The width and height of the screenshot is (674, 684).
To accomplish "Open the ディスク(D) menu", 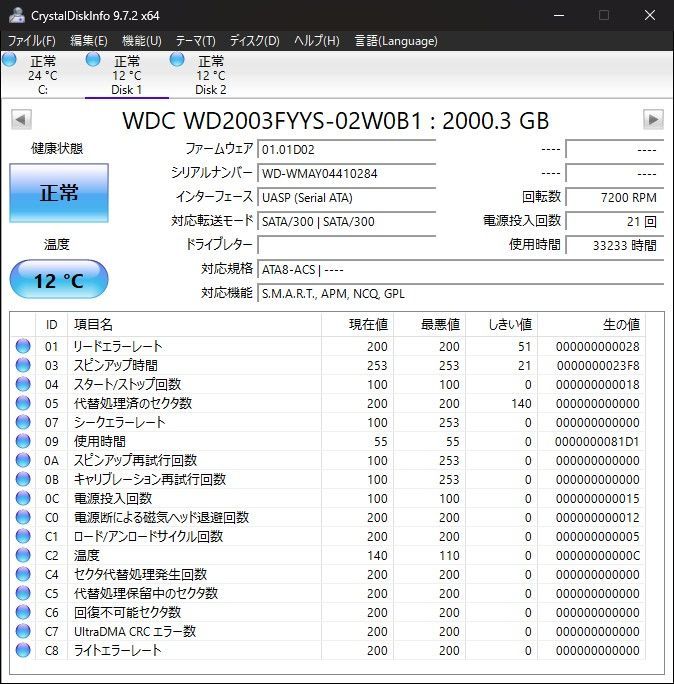I will pos(254,41).
